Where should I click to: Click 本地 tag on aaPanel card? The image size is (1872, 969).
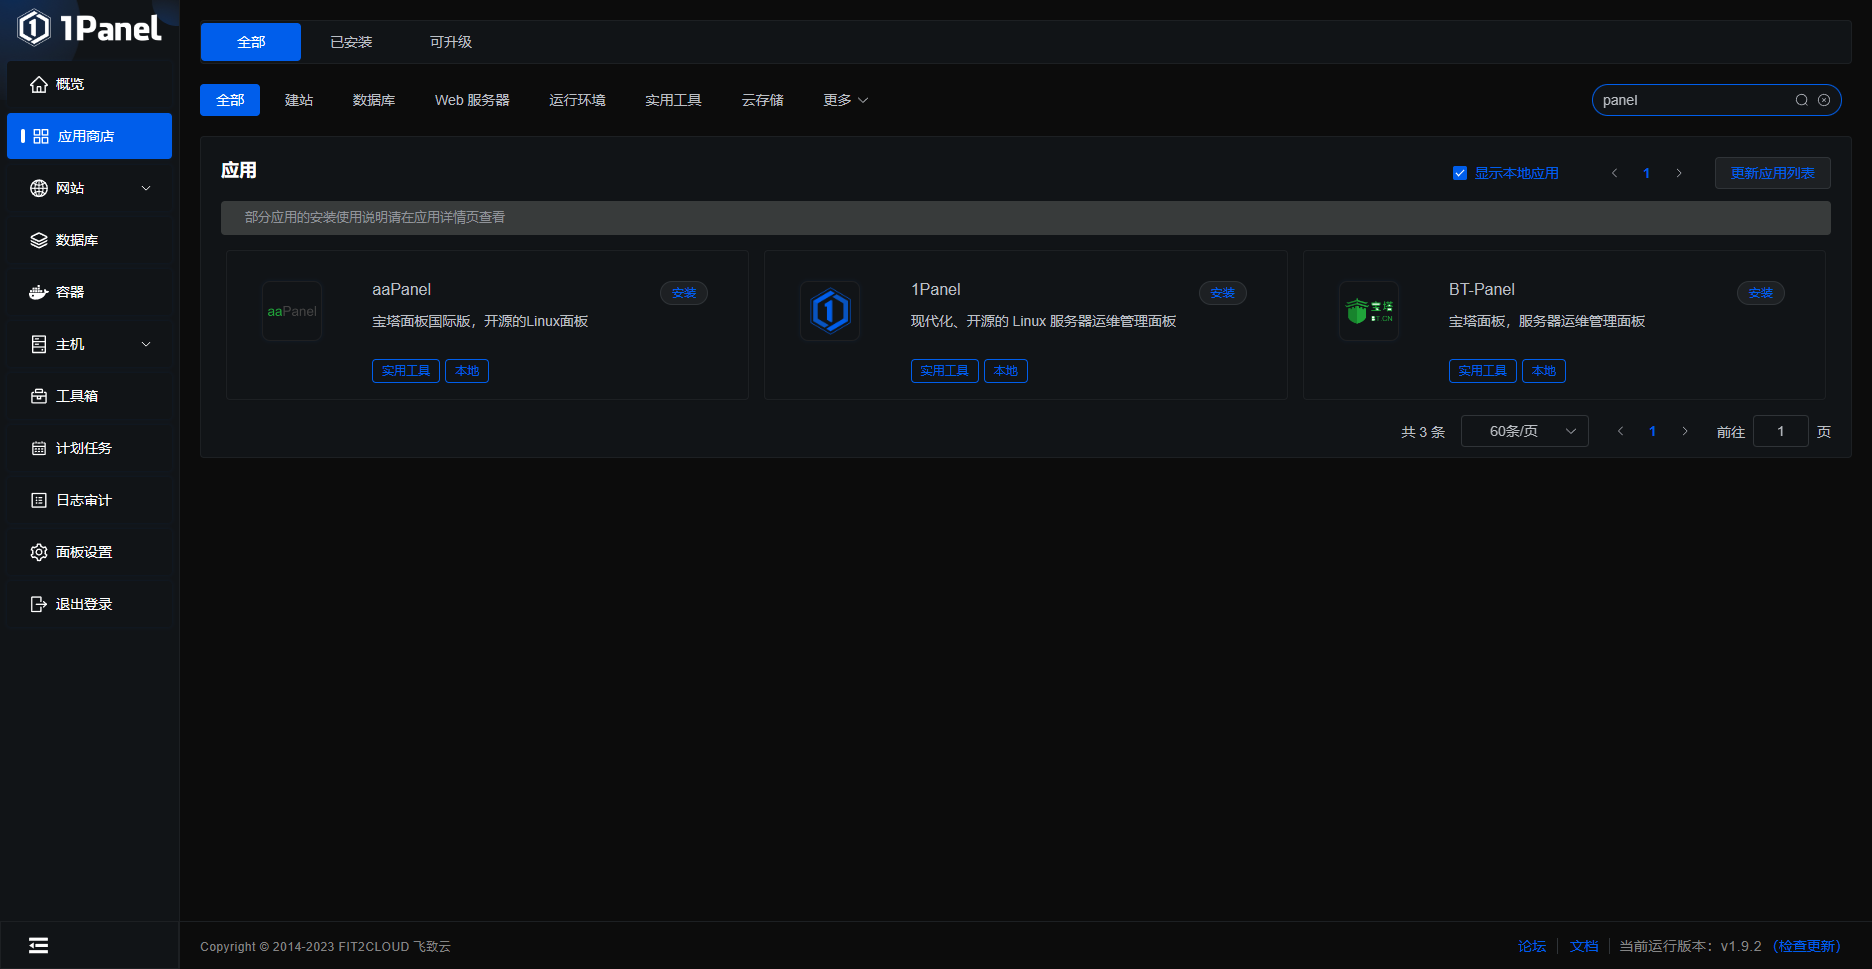pyautogui.click(x=467, y=371)
